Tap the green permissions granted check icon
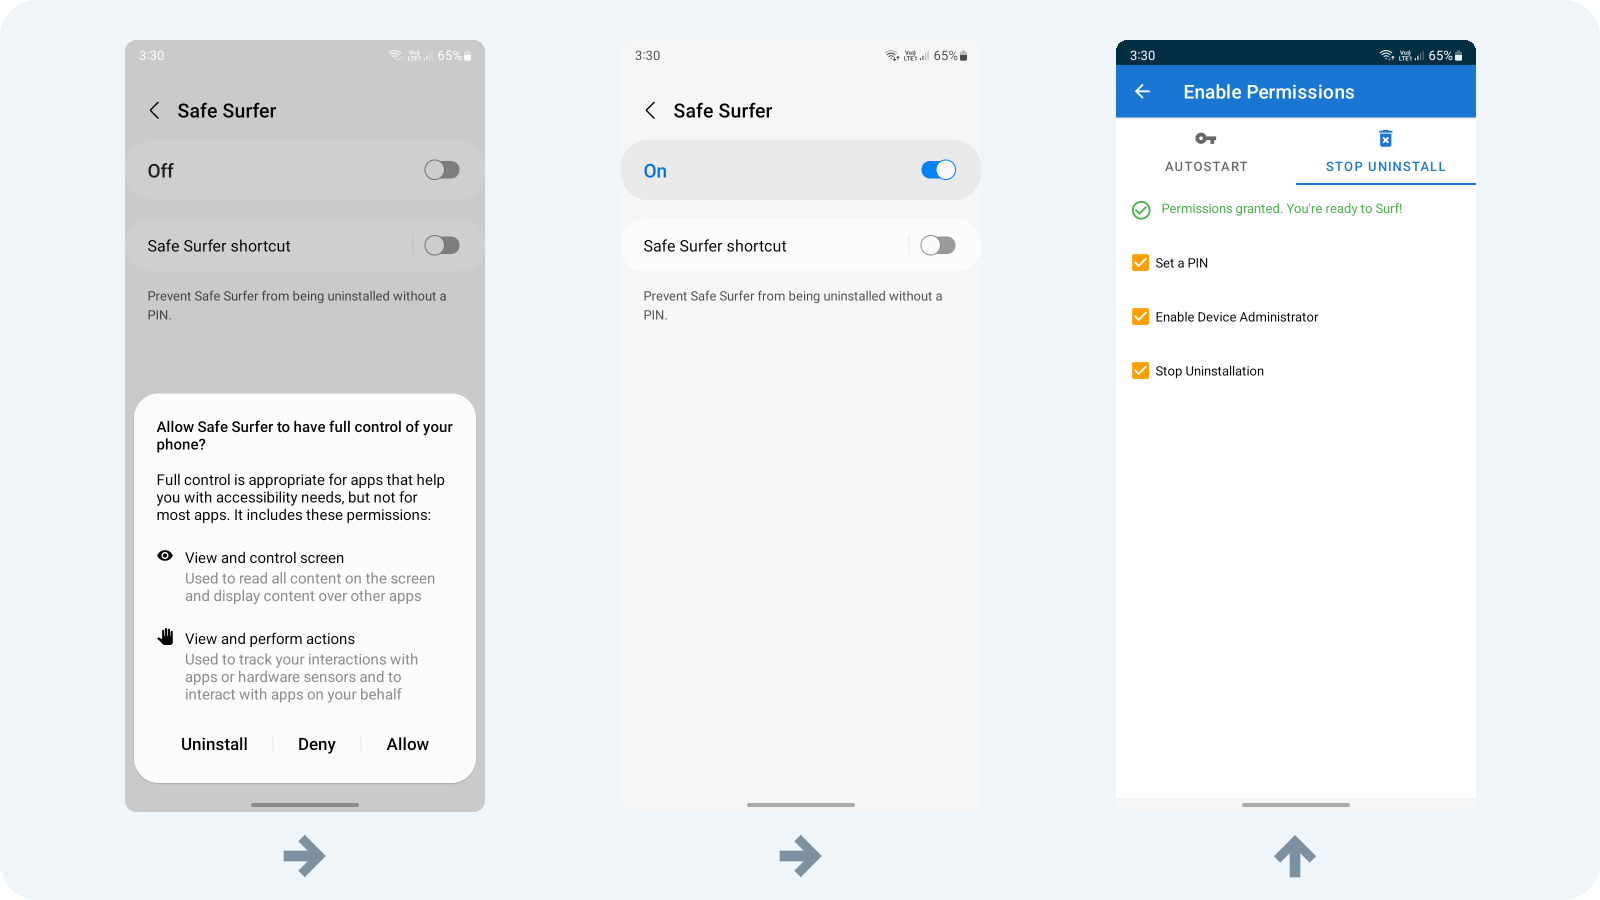This screenshot has width=1600, height=900. [x=1141, y=210]
